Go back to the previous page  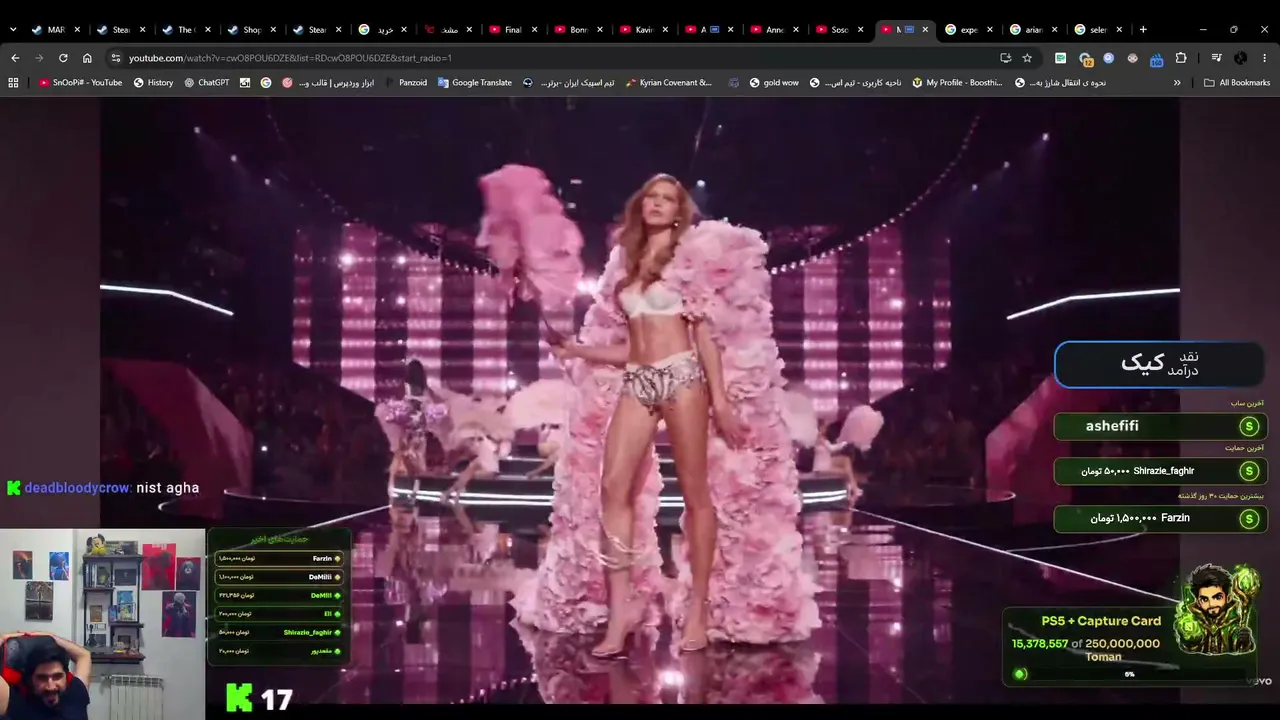click(x=15, y=58)
